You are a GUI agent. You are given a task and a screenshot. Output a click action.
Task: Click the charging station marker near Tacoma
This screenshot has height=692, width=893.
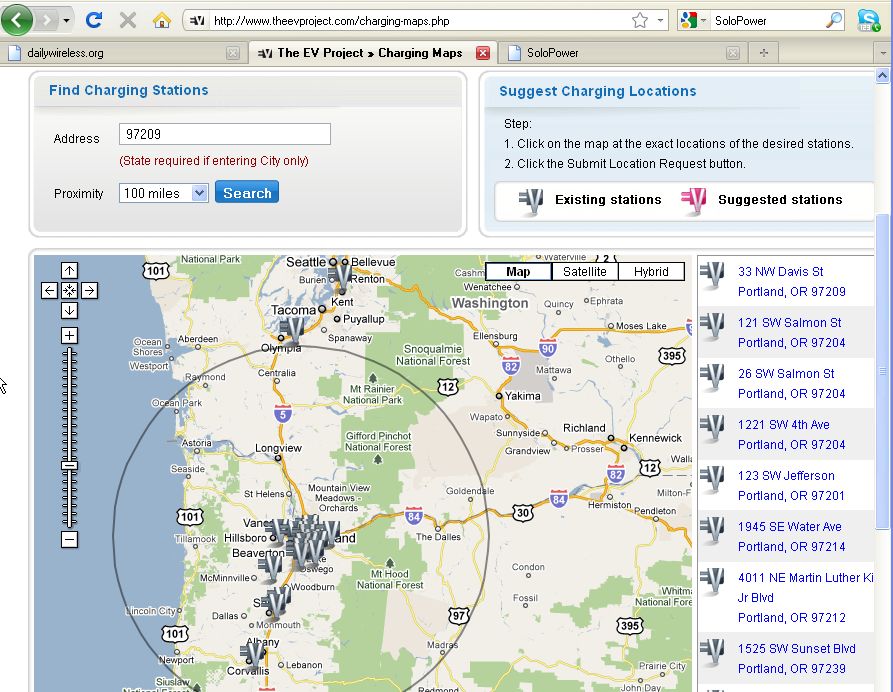click(292, 327)
